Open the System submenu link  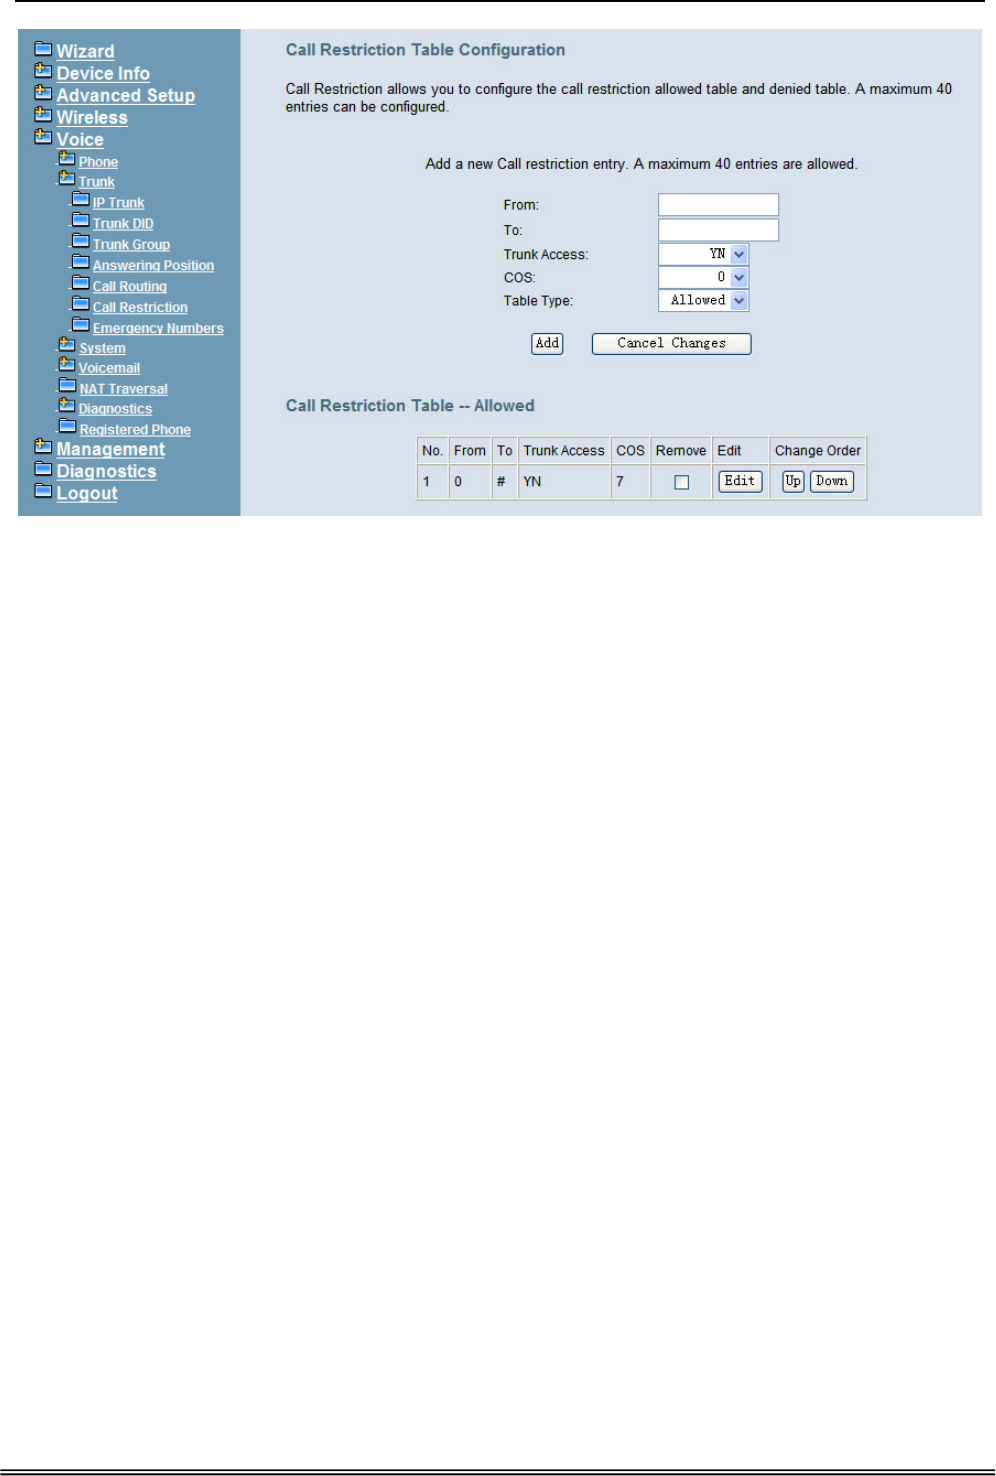click(x=103, y=349)
